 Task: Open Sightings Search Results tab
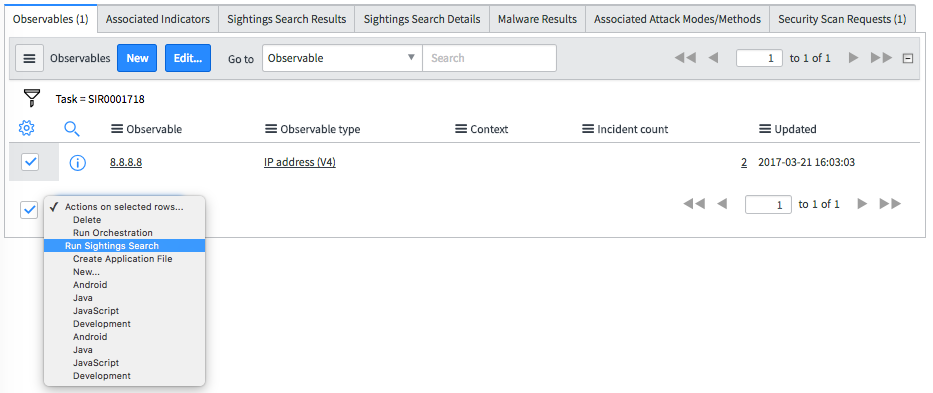[x=286, y=19]
